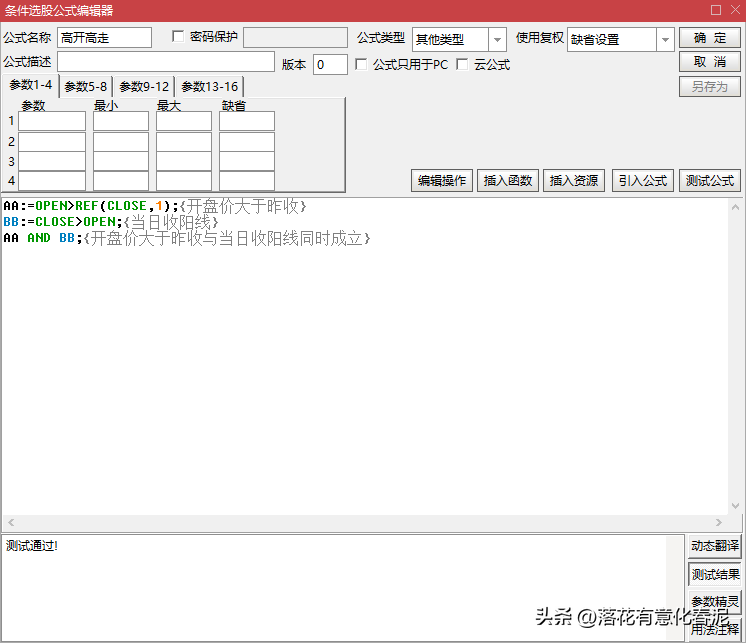
Task: Click the 另存为 button
Action: [x=709, y=87]
